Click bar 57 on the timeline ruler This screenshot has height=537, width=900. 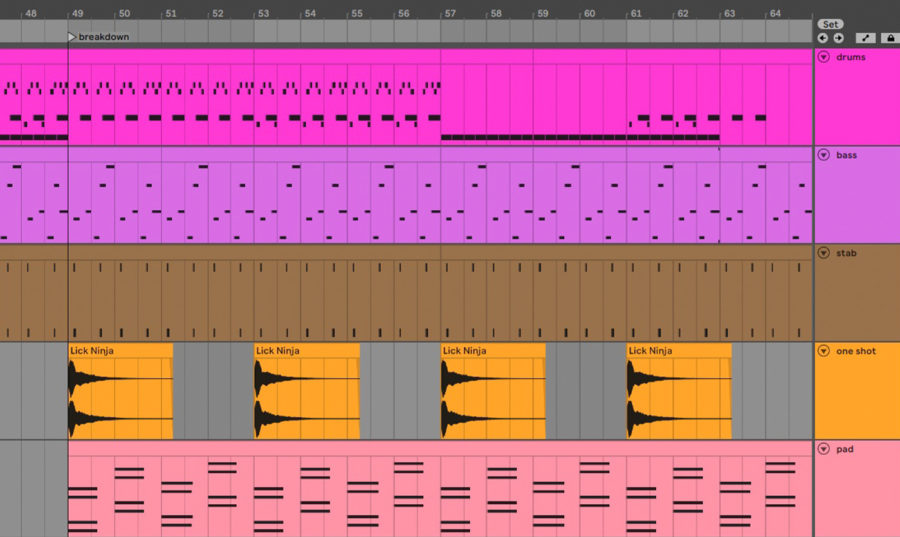[x=451, y=14]
